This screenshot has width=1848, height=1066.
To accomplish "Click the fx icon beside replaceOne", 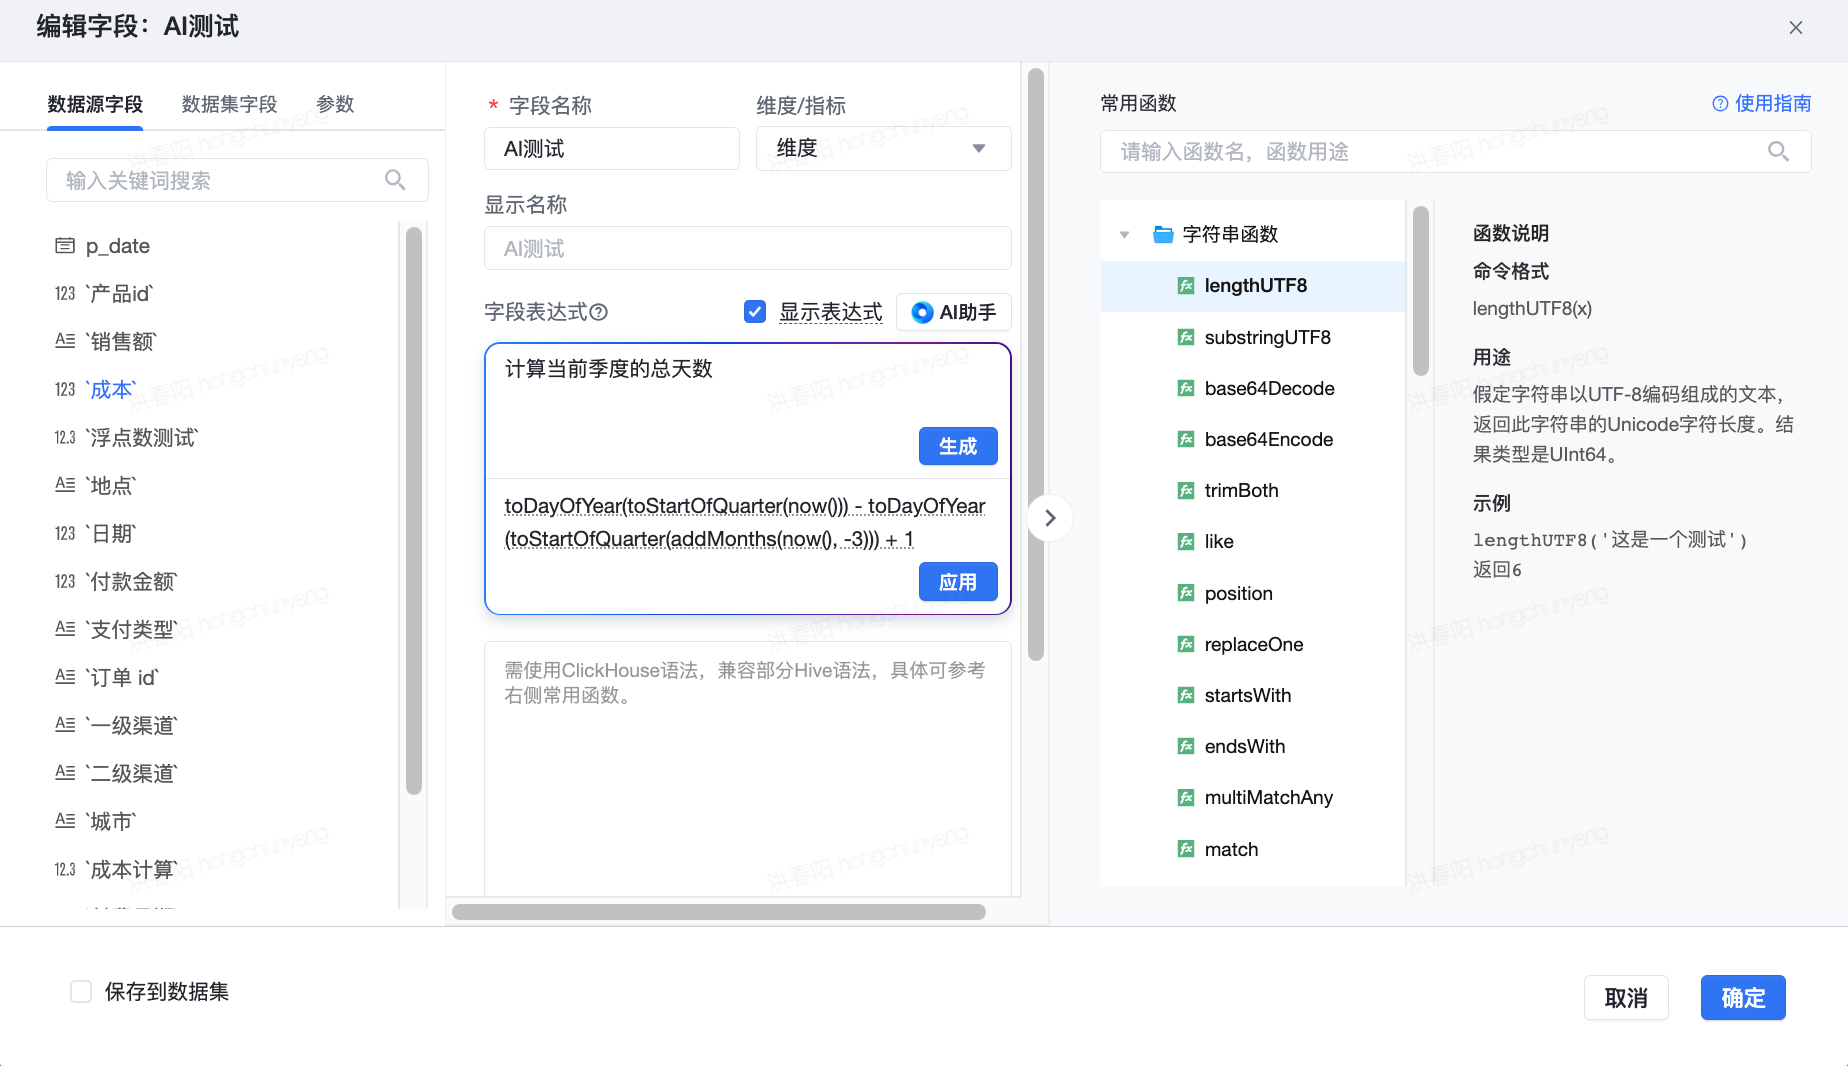I will coord(1186,644).
